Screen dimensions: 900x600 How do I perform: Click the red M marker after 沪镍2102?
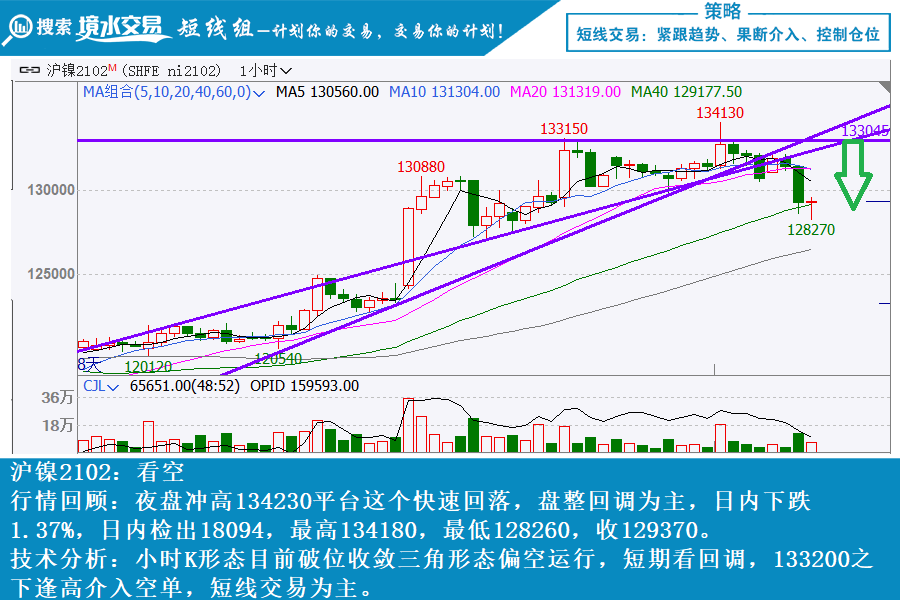point(112,69)
